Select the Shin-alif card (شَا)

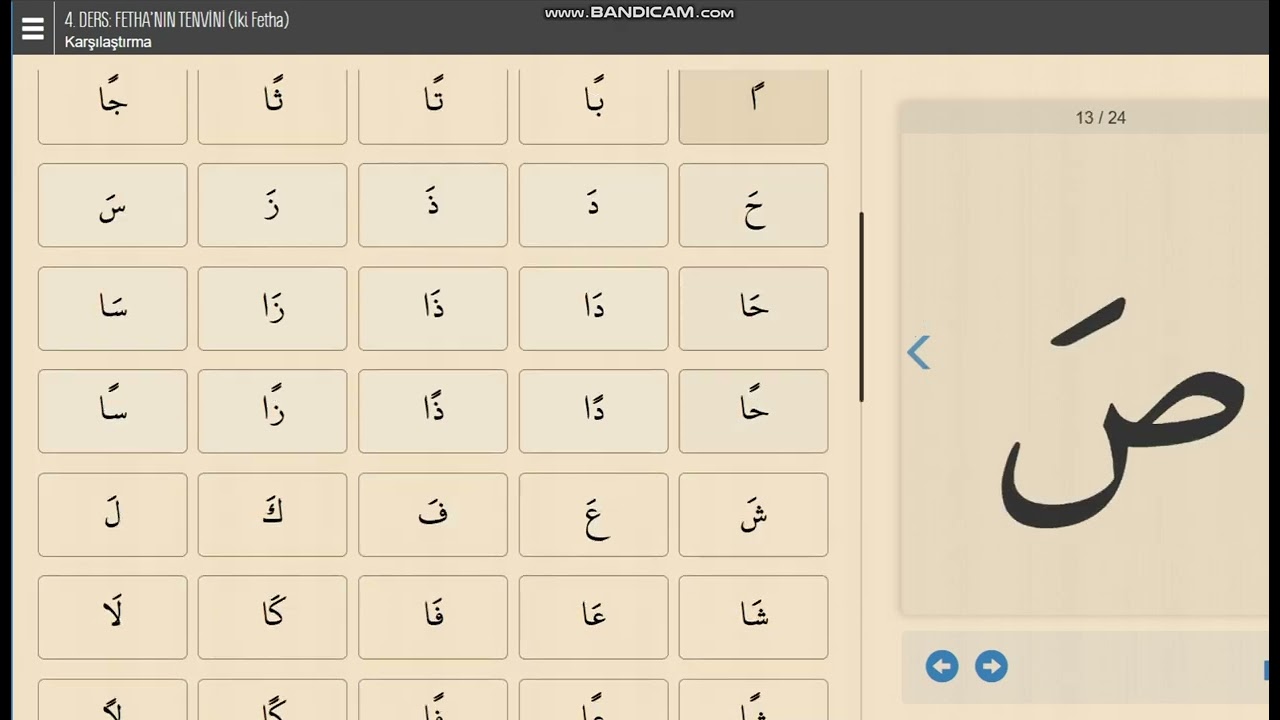753,617
